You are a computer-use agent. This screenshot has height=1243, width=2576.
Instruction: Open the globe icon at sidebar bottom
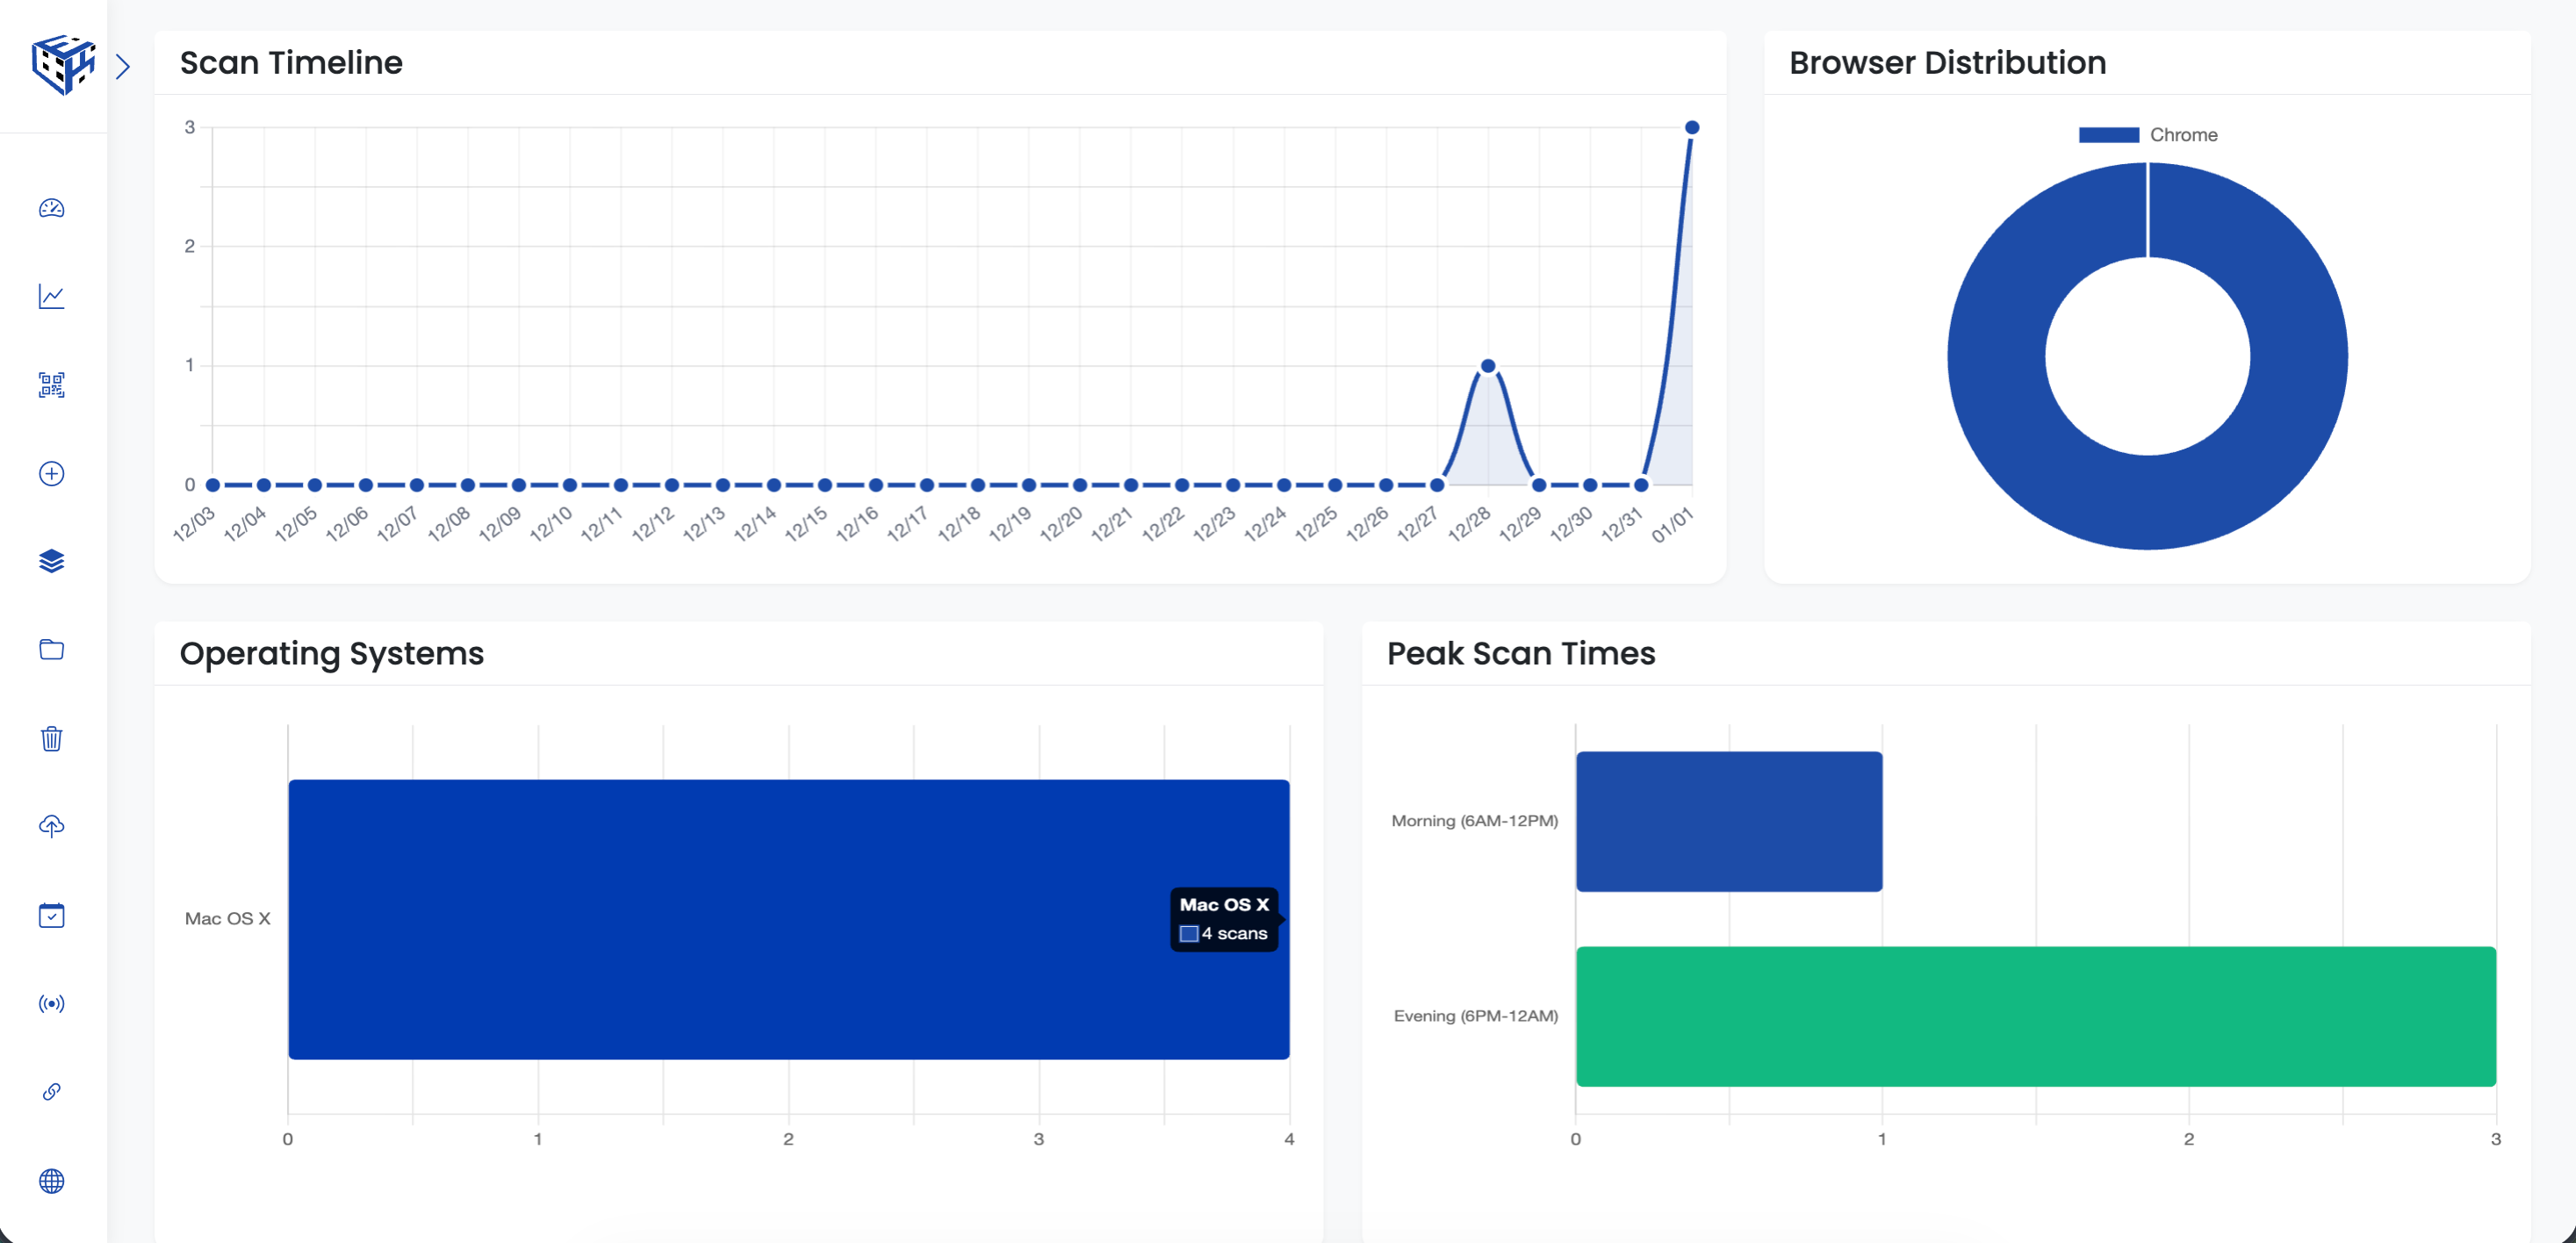51,1182
